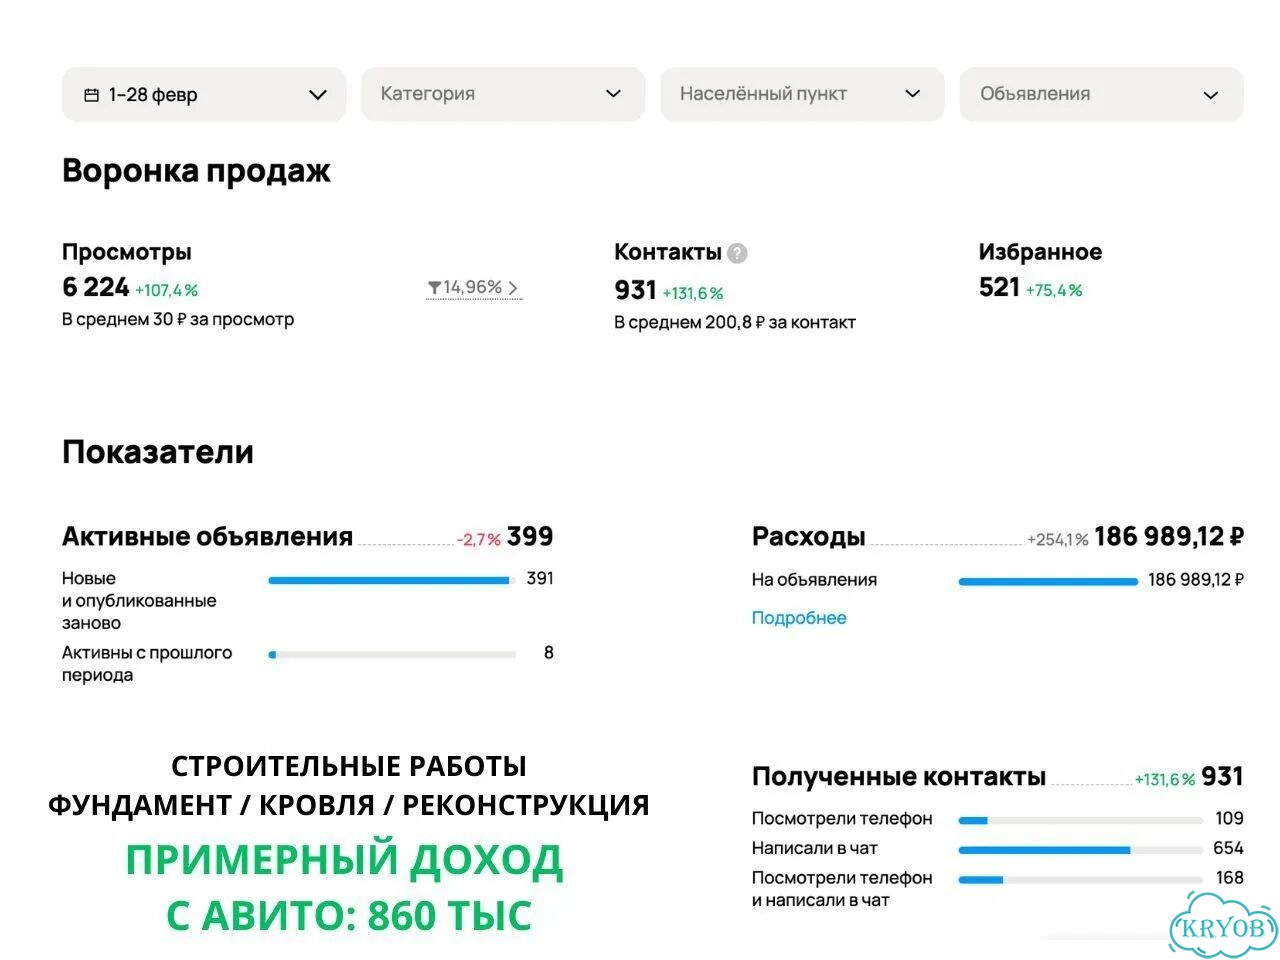This screenshot has height=960, width=1280.
Task: Open the 1–28 февр date range dropdown
Action: (x=204, y=95)
